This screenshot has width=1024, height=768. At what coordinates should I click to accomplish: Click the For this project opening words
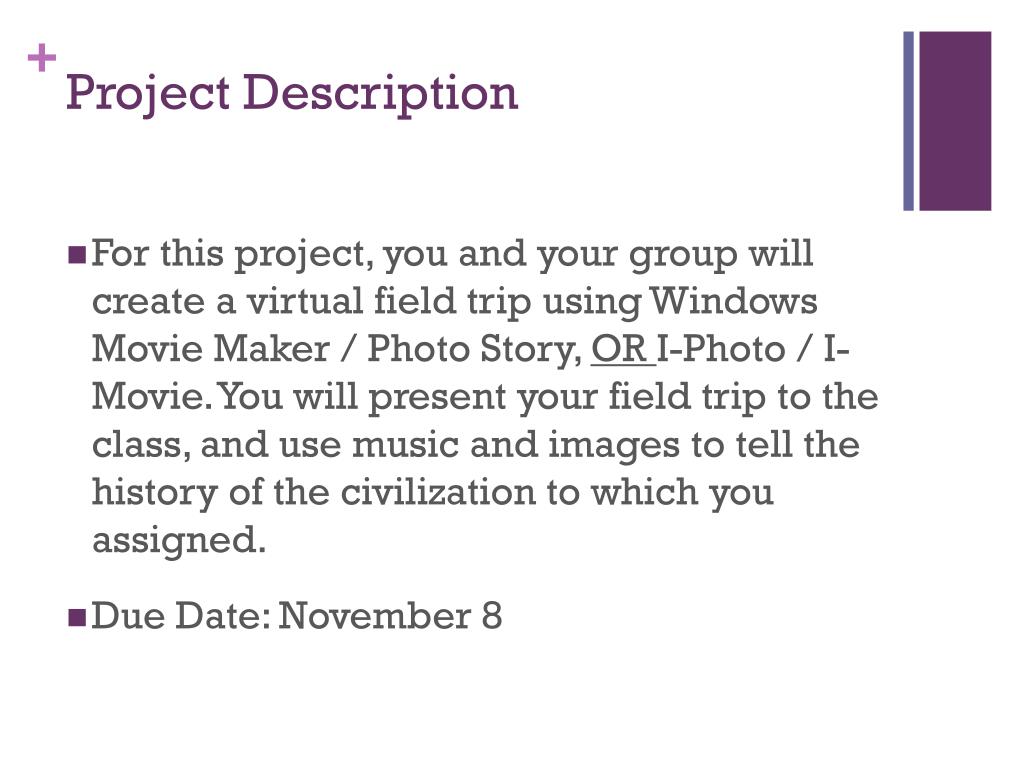click(x=232, y=255)
